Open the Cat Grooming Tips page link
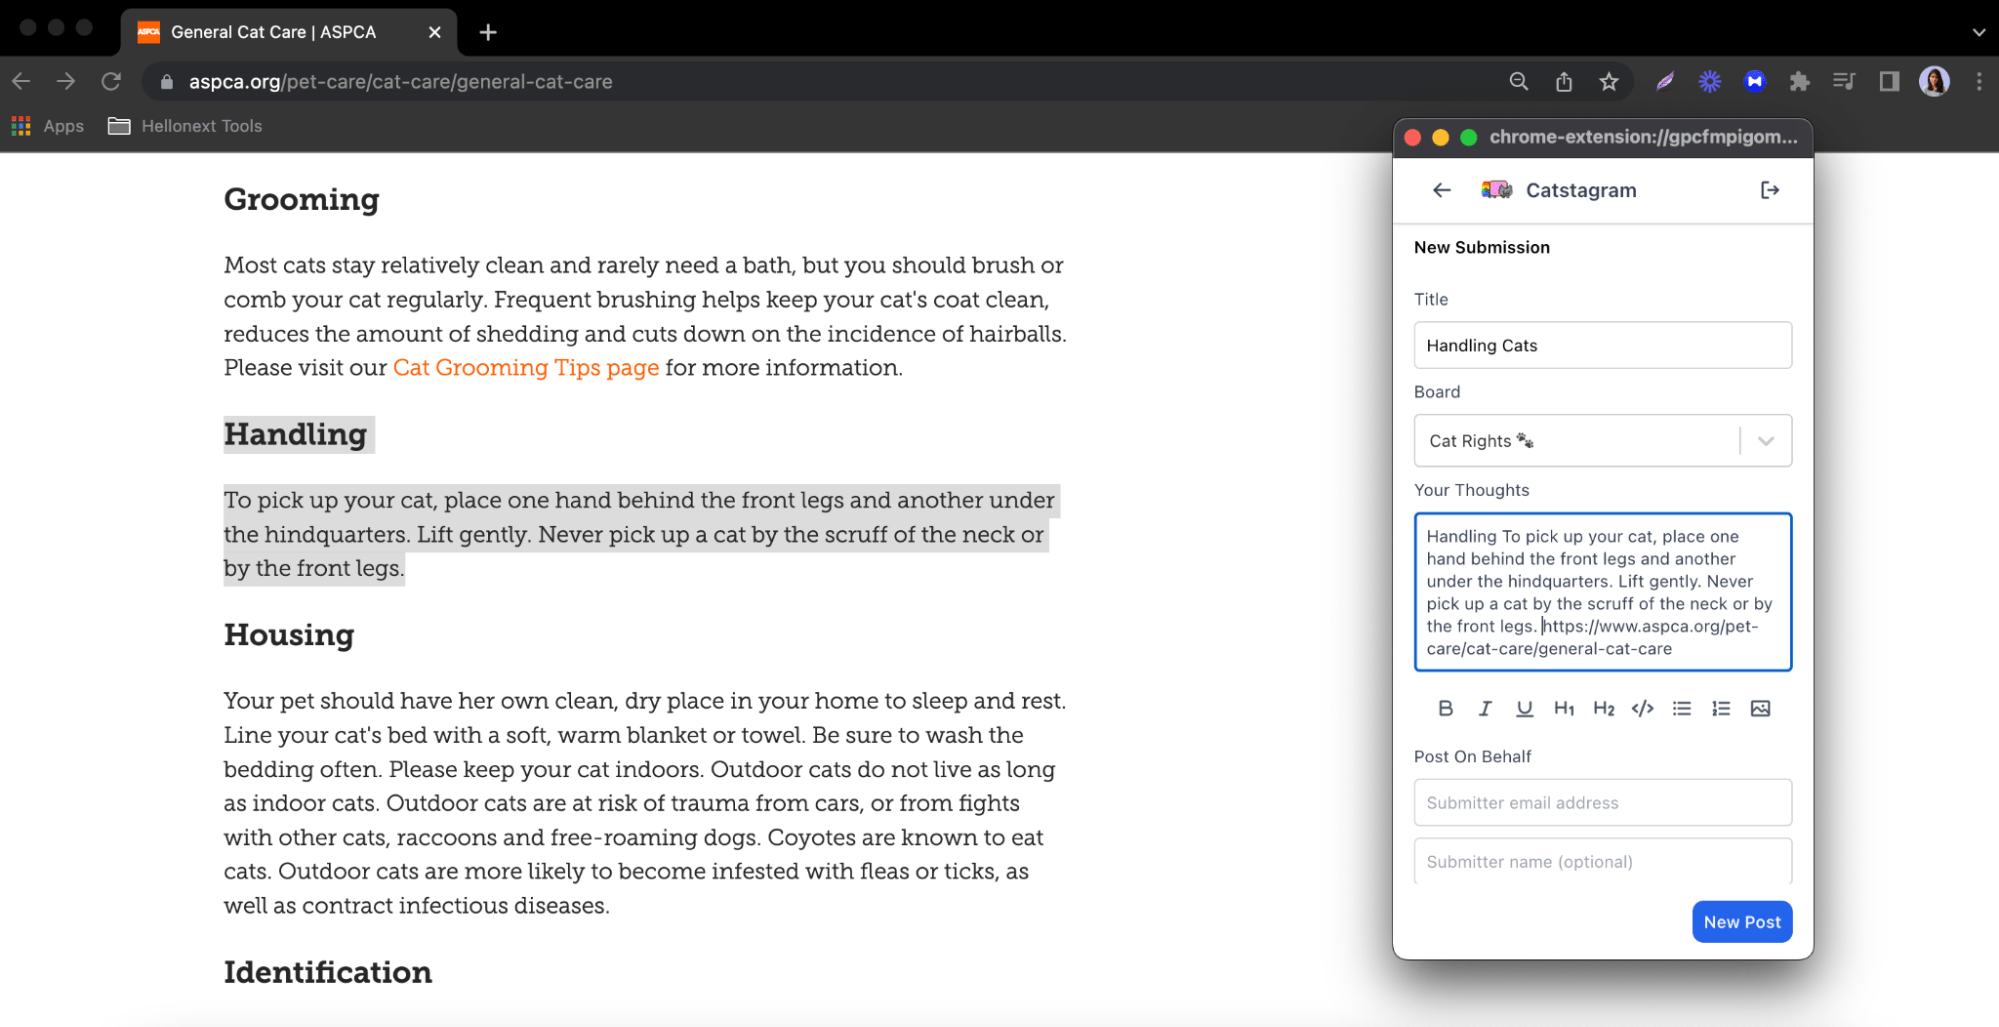The width and height of the screenshot is (1999, 1027). 525,367
